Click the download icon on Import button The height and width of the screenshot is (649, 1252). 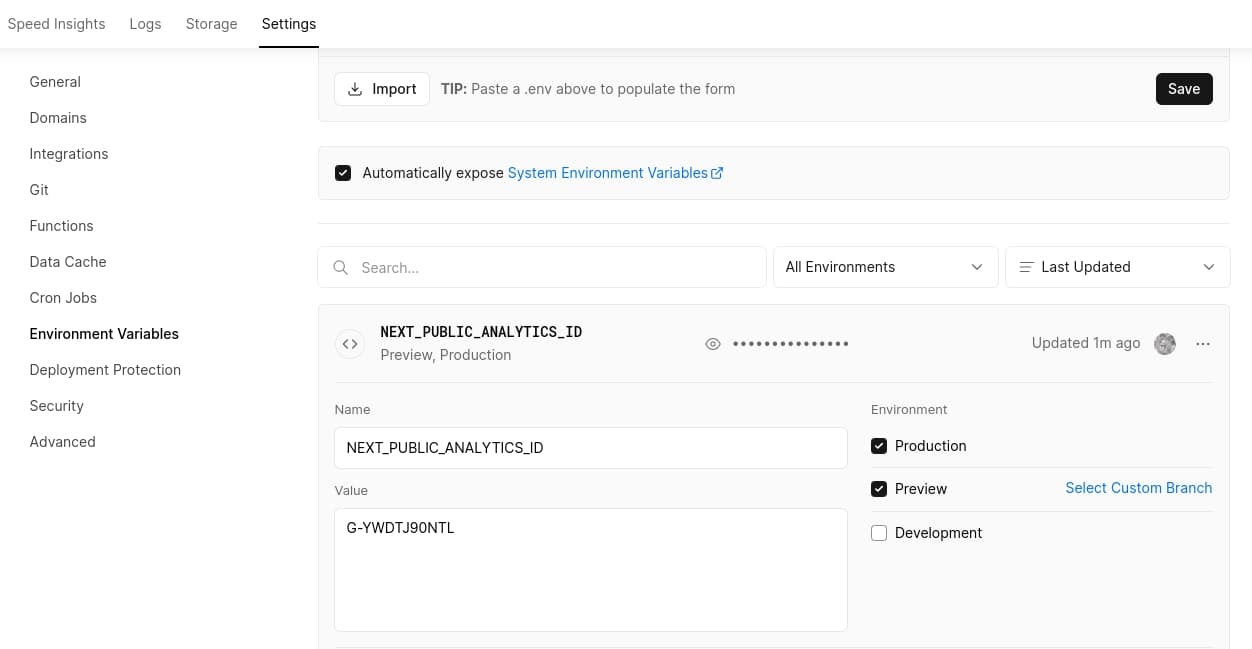coord(355,89)
